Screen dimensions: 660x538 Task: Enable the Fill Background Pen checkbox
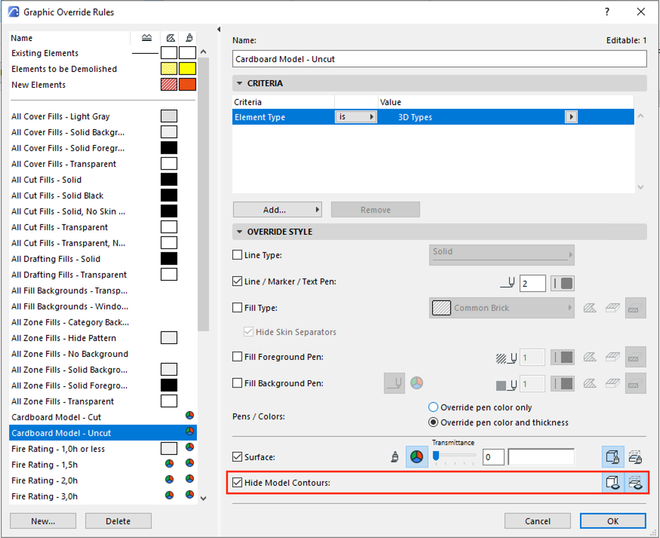[237, 383]
